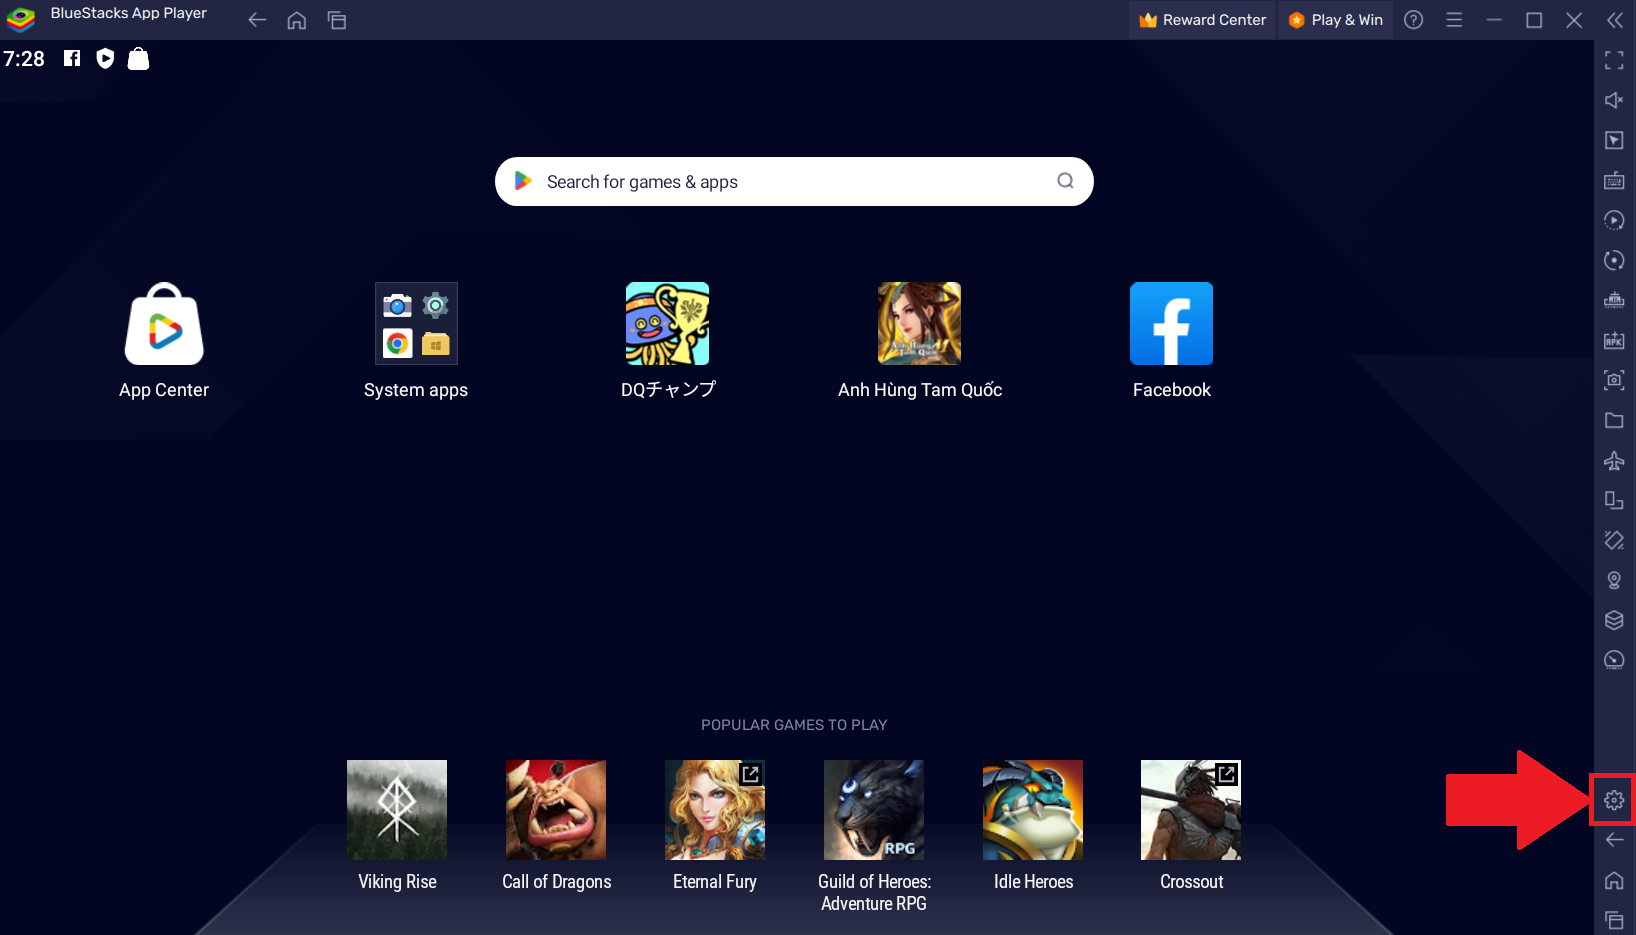
Task: Open the hamburger menu in title bar
Action: pos(1454,20)
